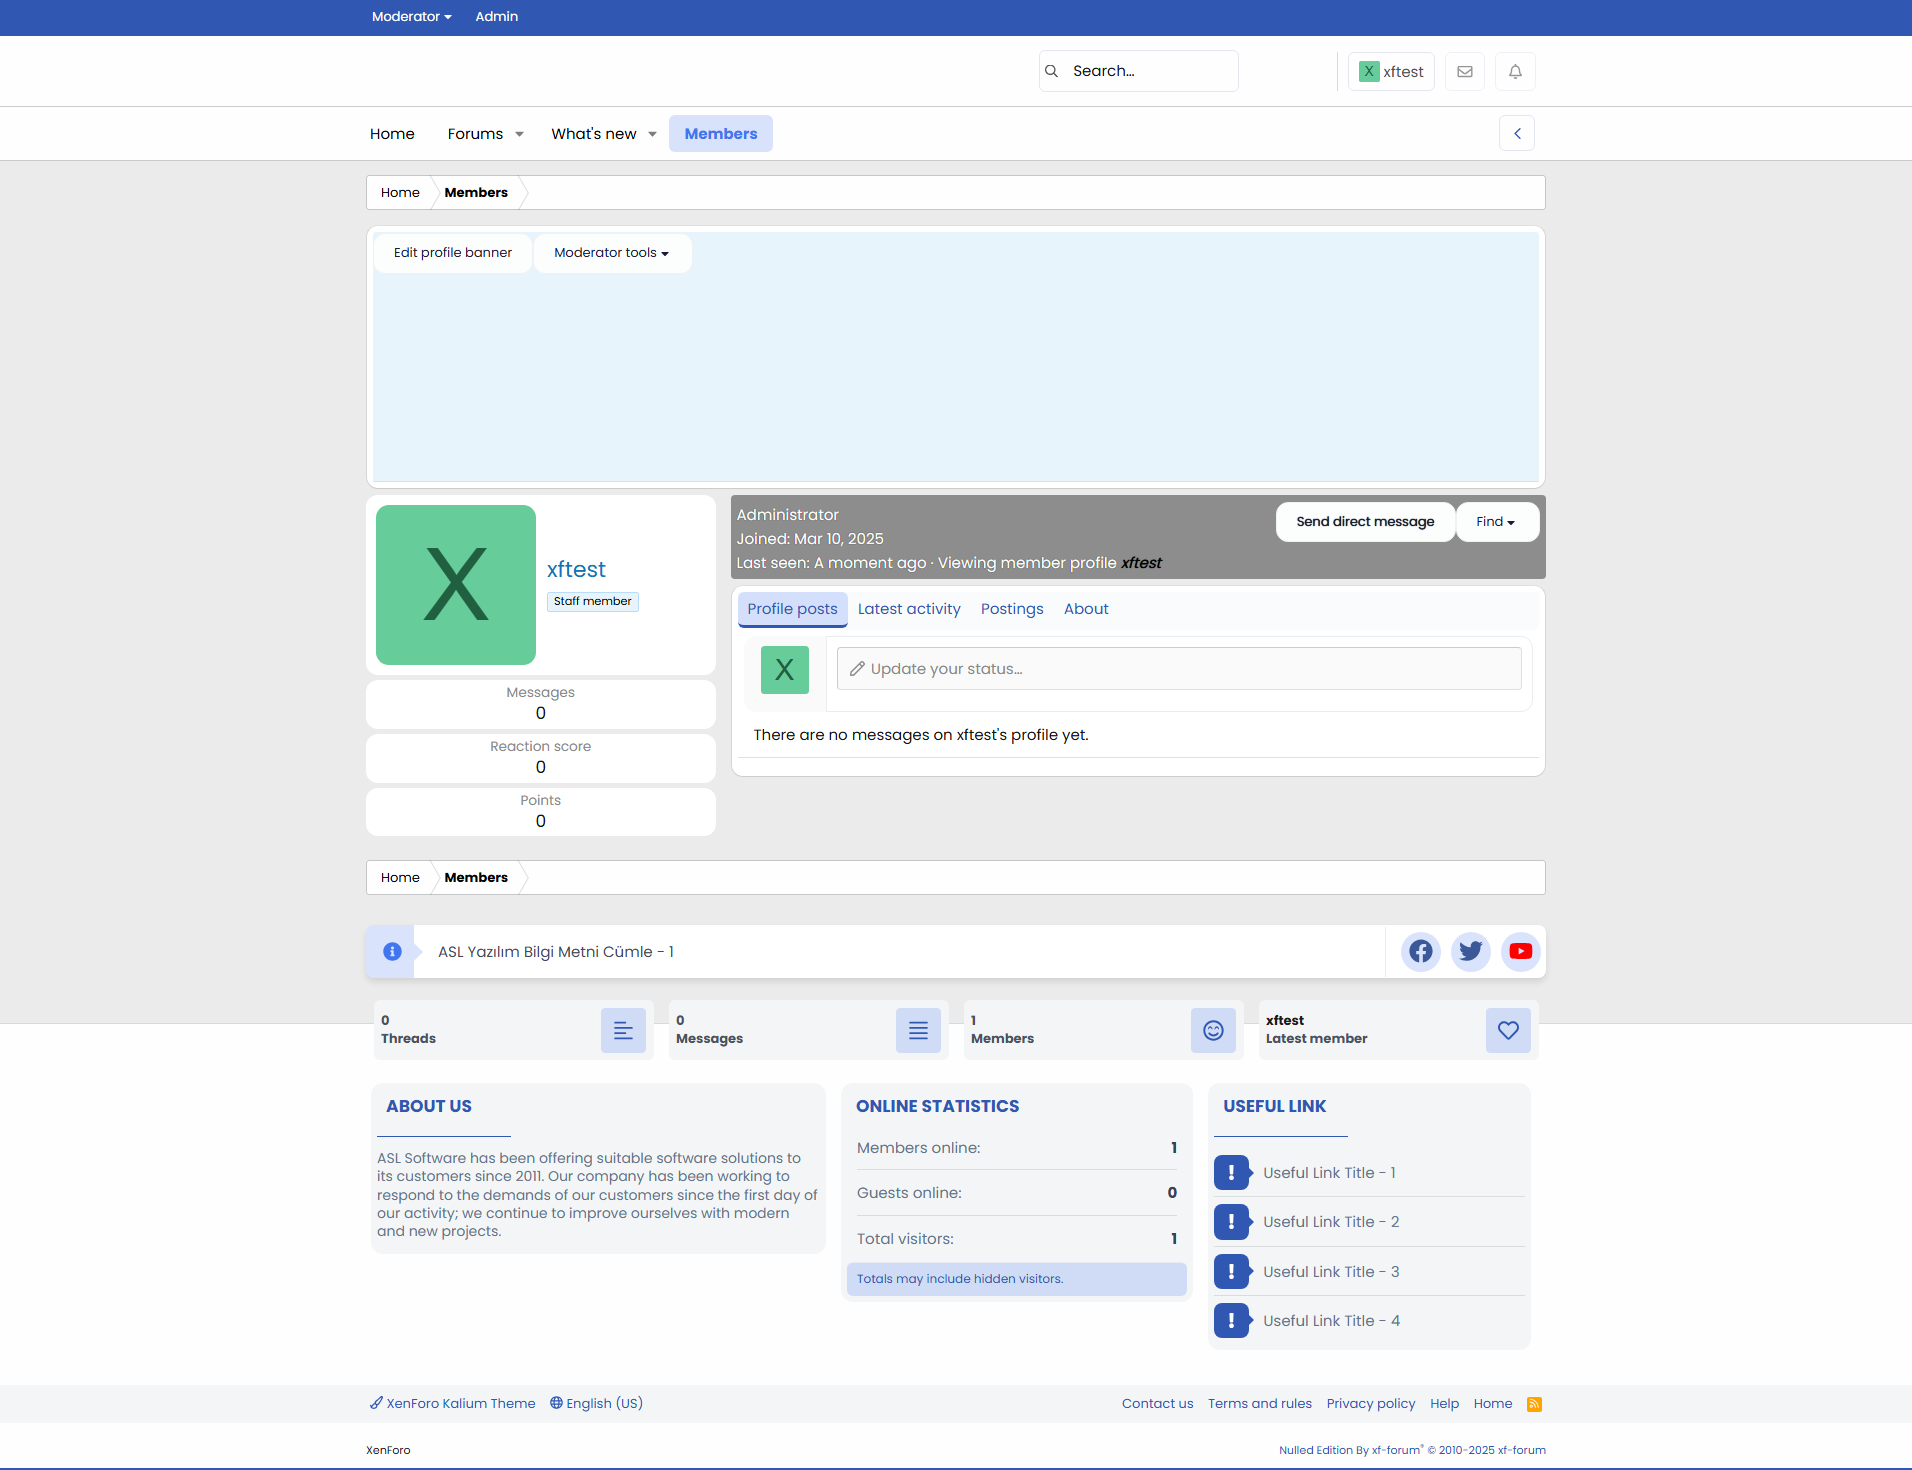Image resolution: width=1912 pixels, height=1470 pixels.
Task: Click the notifications bell icon
Action: point(1515,72)
